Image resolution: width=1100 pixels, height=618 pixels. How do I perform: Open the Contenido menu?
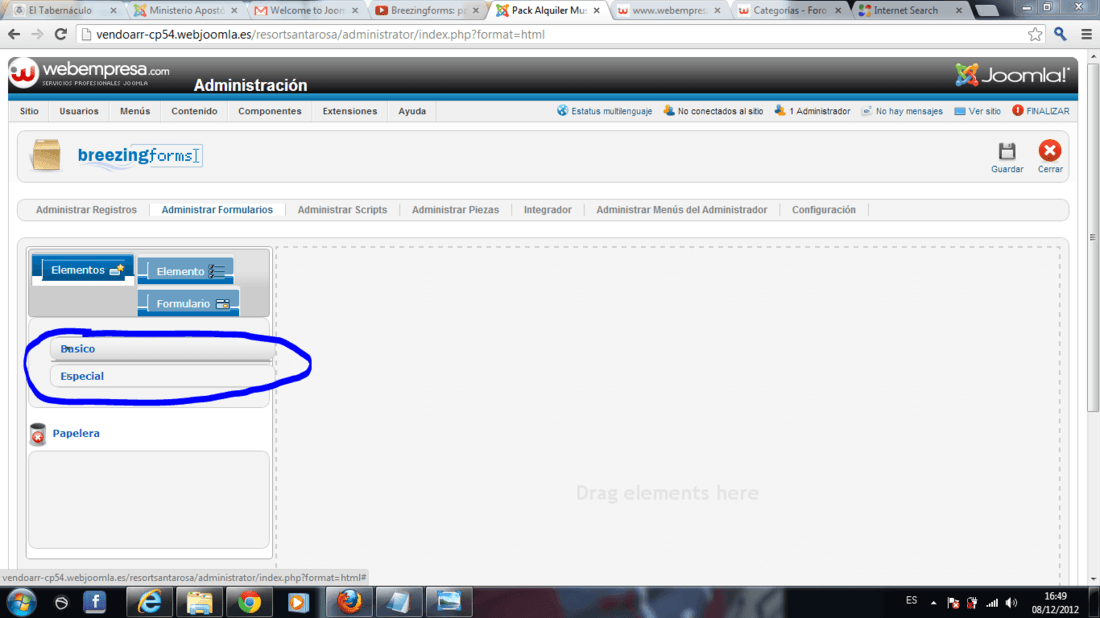194,111
